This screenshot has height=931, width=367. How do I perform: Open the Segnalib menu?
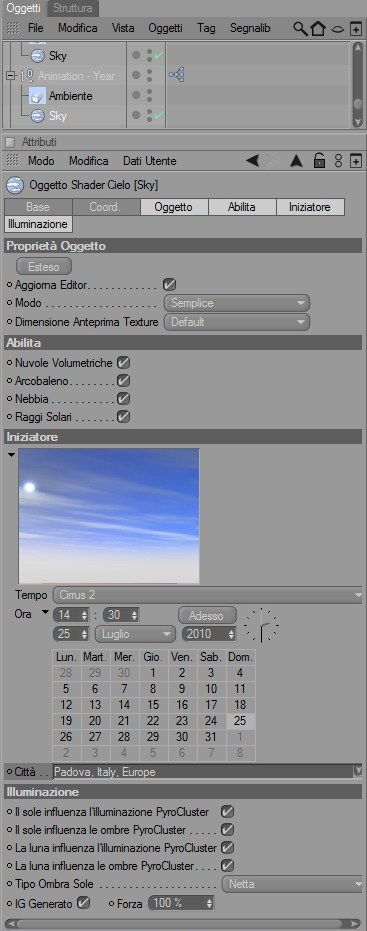[250, 28]
